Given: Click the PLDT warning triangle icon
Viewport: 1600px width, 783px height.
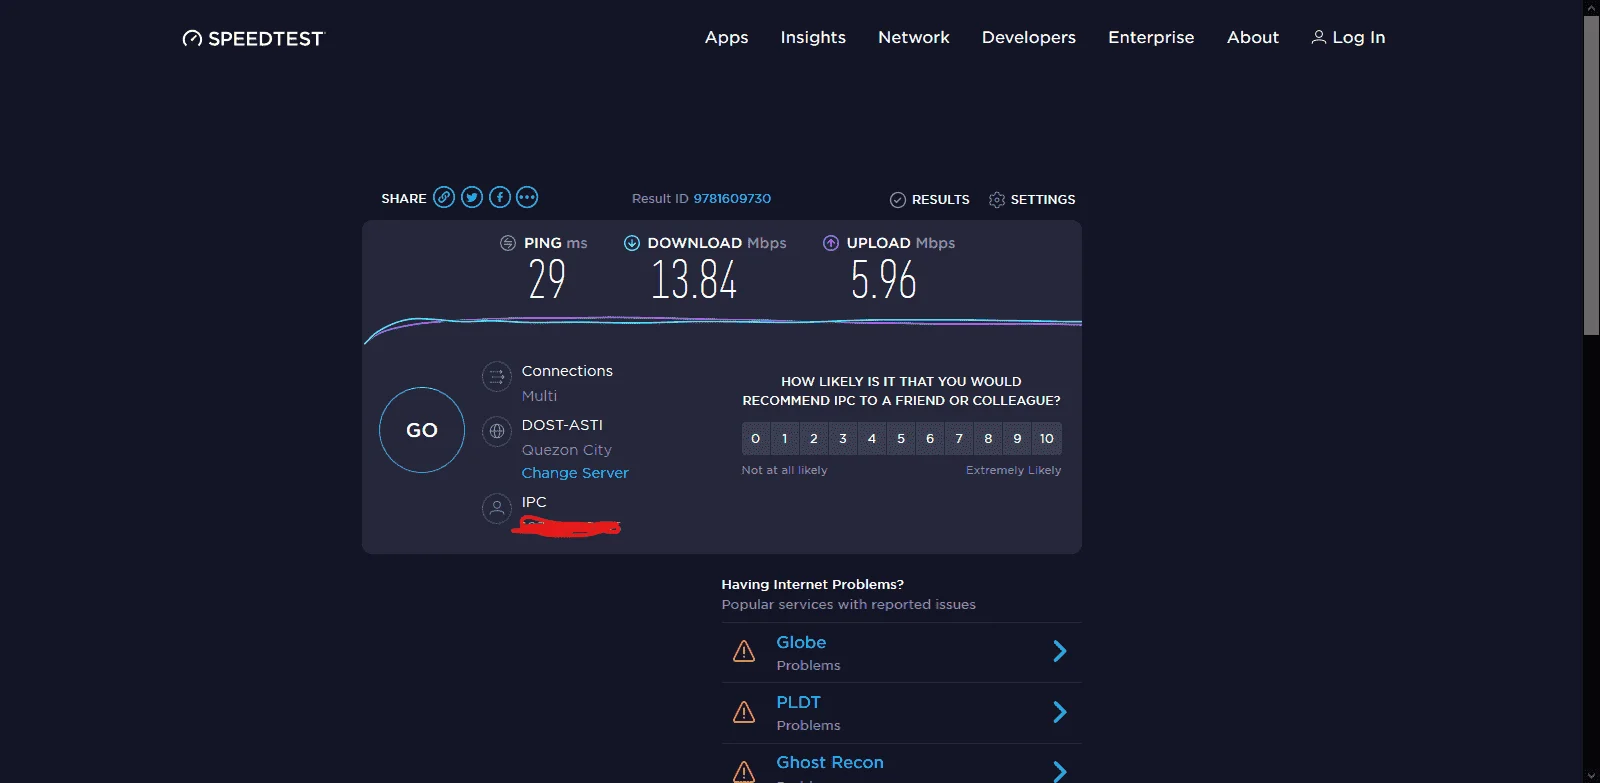Looking at the screenshot, I should click(744, 712).
